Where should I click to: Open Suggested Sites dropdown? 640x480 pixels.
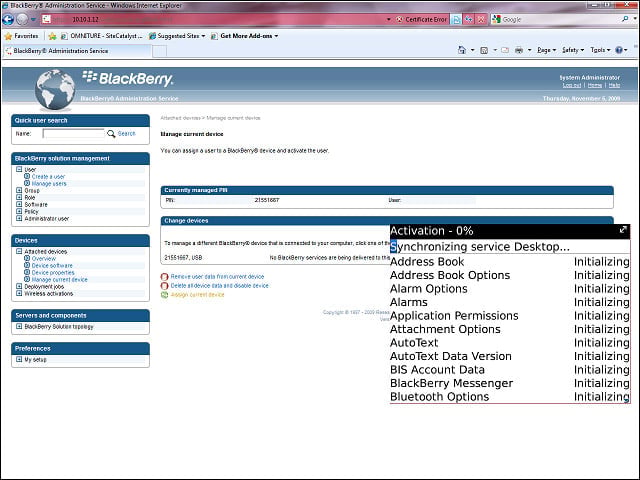pyautogui.click(x=177, y=36)
